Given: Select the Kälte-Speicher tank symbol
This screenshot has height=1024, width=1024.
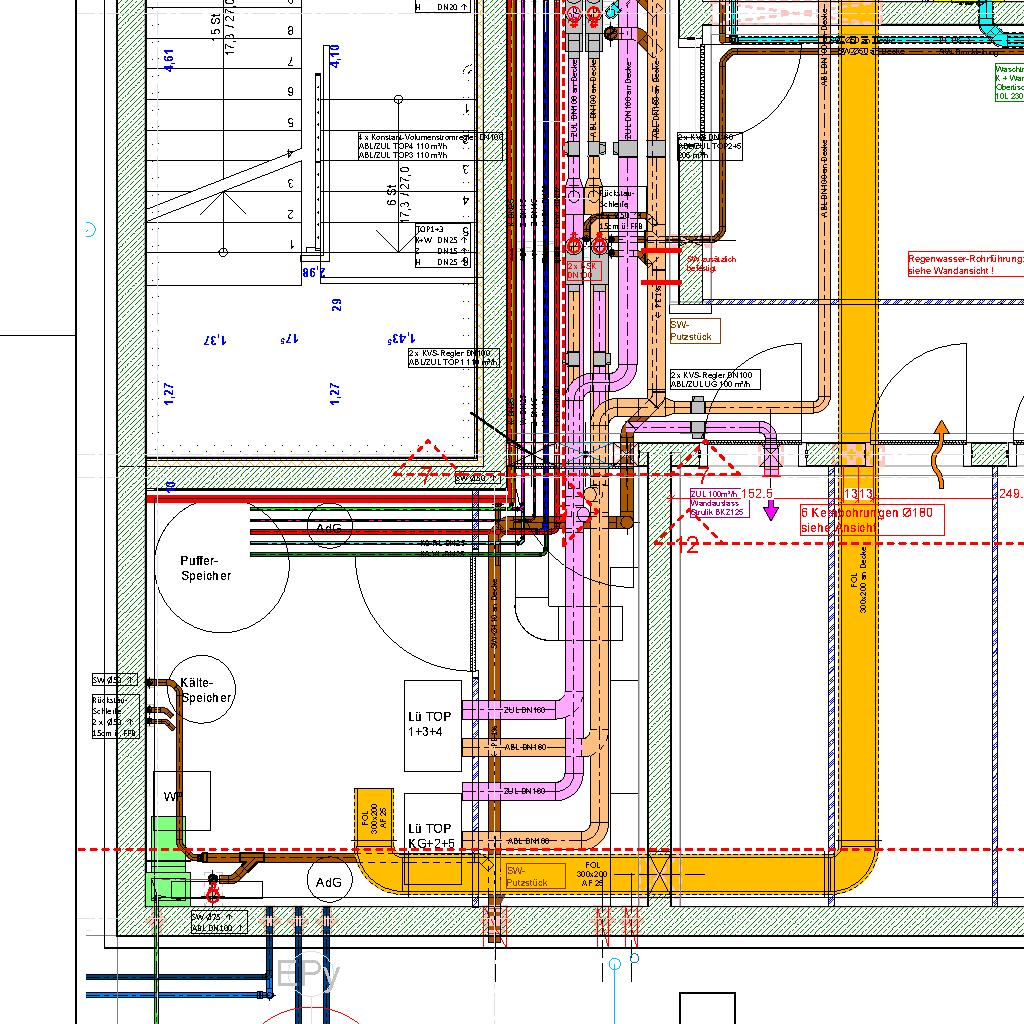Looking at the screenshot, I should tap(201, 690).
